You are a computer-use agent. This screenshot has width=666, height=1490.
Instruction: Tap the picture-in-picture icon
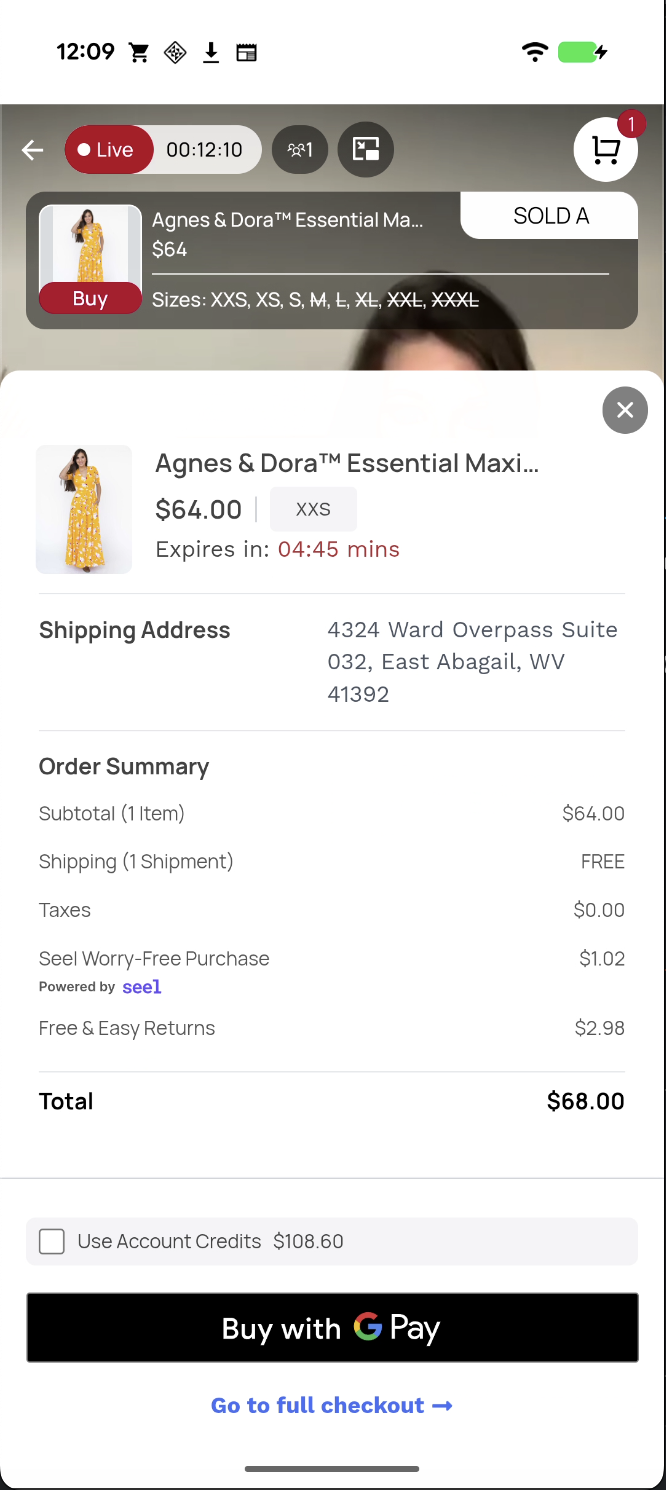pos(366,150)
